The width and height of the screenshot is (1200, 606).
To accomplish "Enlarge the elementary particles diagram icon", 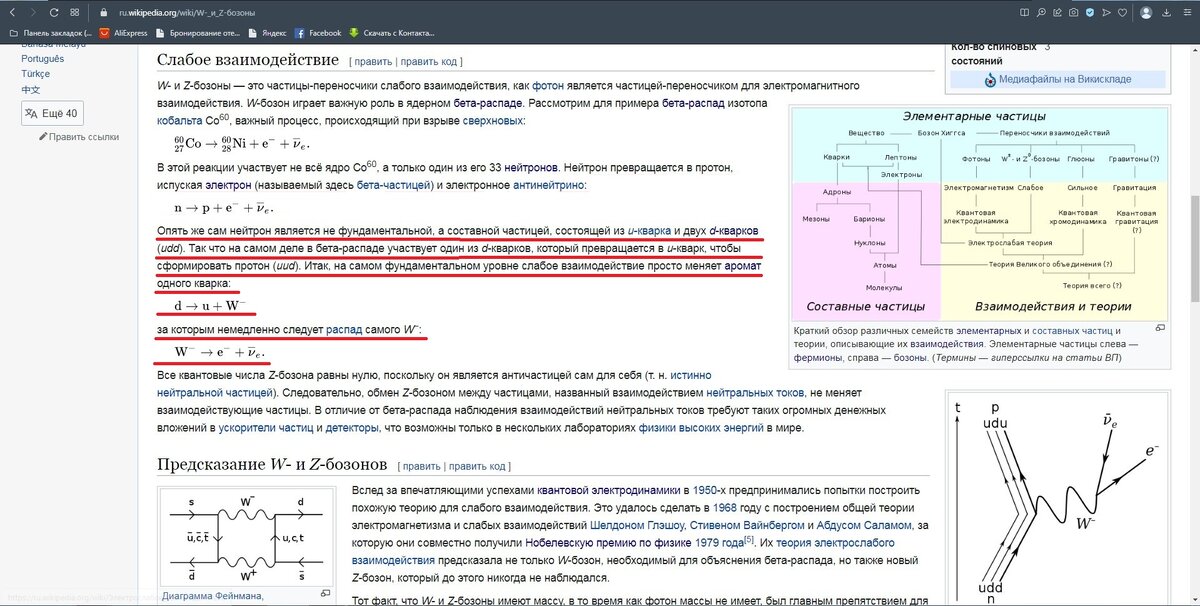I will click(1161, 327).
